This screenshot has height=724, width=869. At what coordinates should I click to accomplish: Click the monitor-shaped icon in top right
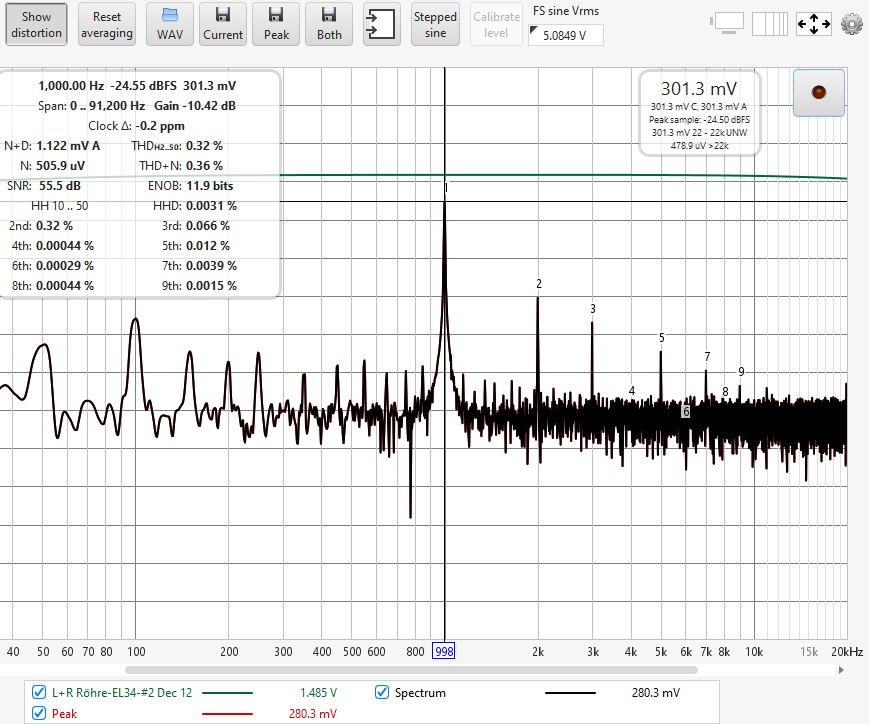[728, 24]
